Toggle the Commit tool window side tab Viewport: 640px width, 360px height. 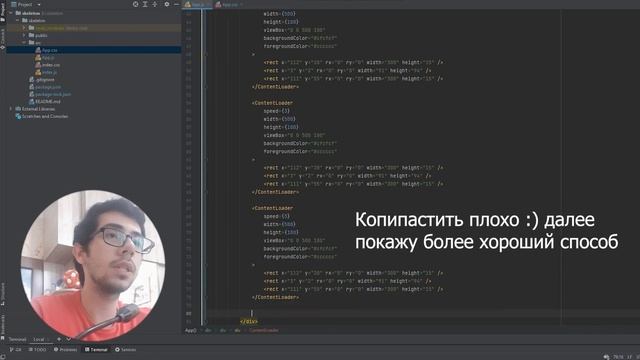tap(3, 39)
